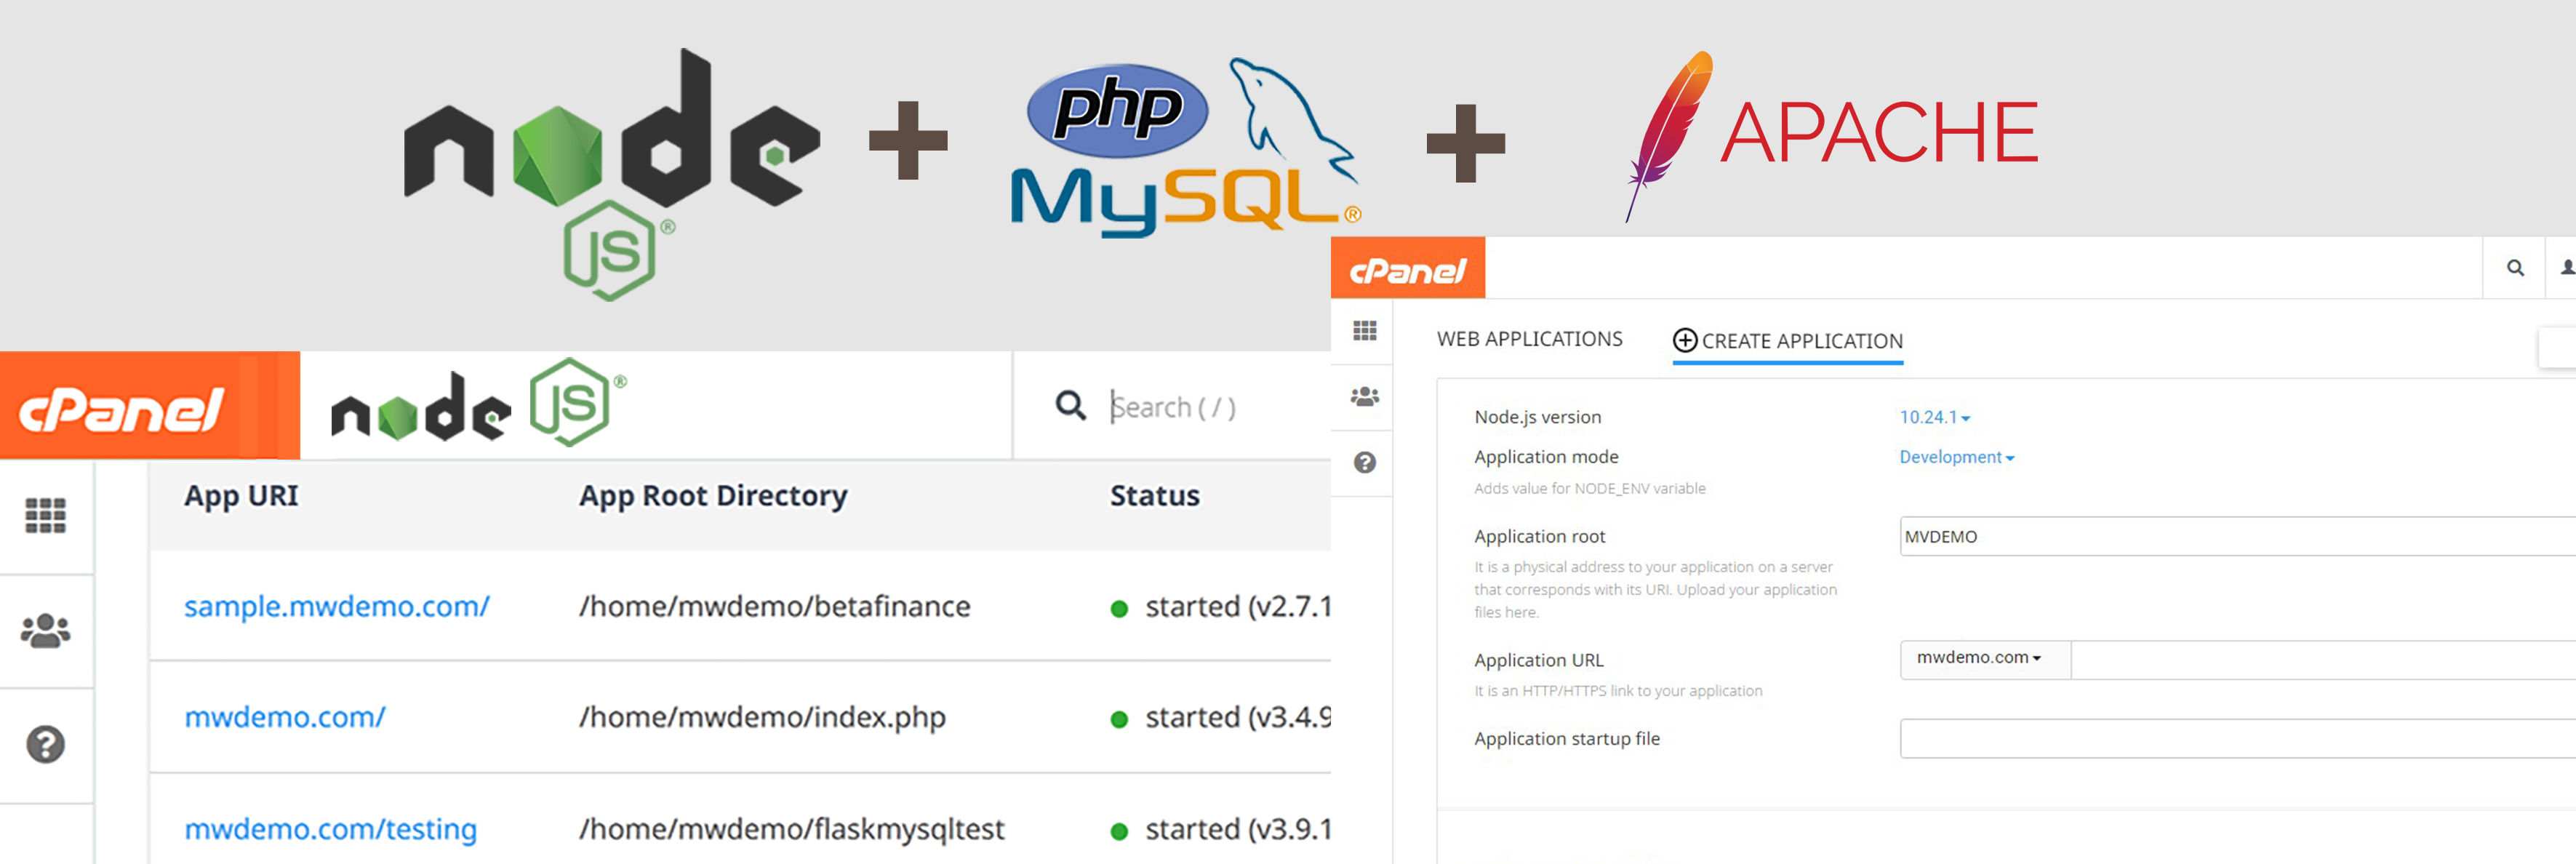Switch to the Web Applications tab

pyautogui.click(x=1529, y=339)
